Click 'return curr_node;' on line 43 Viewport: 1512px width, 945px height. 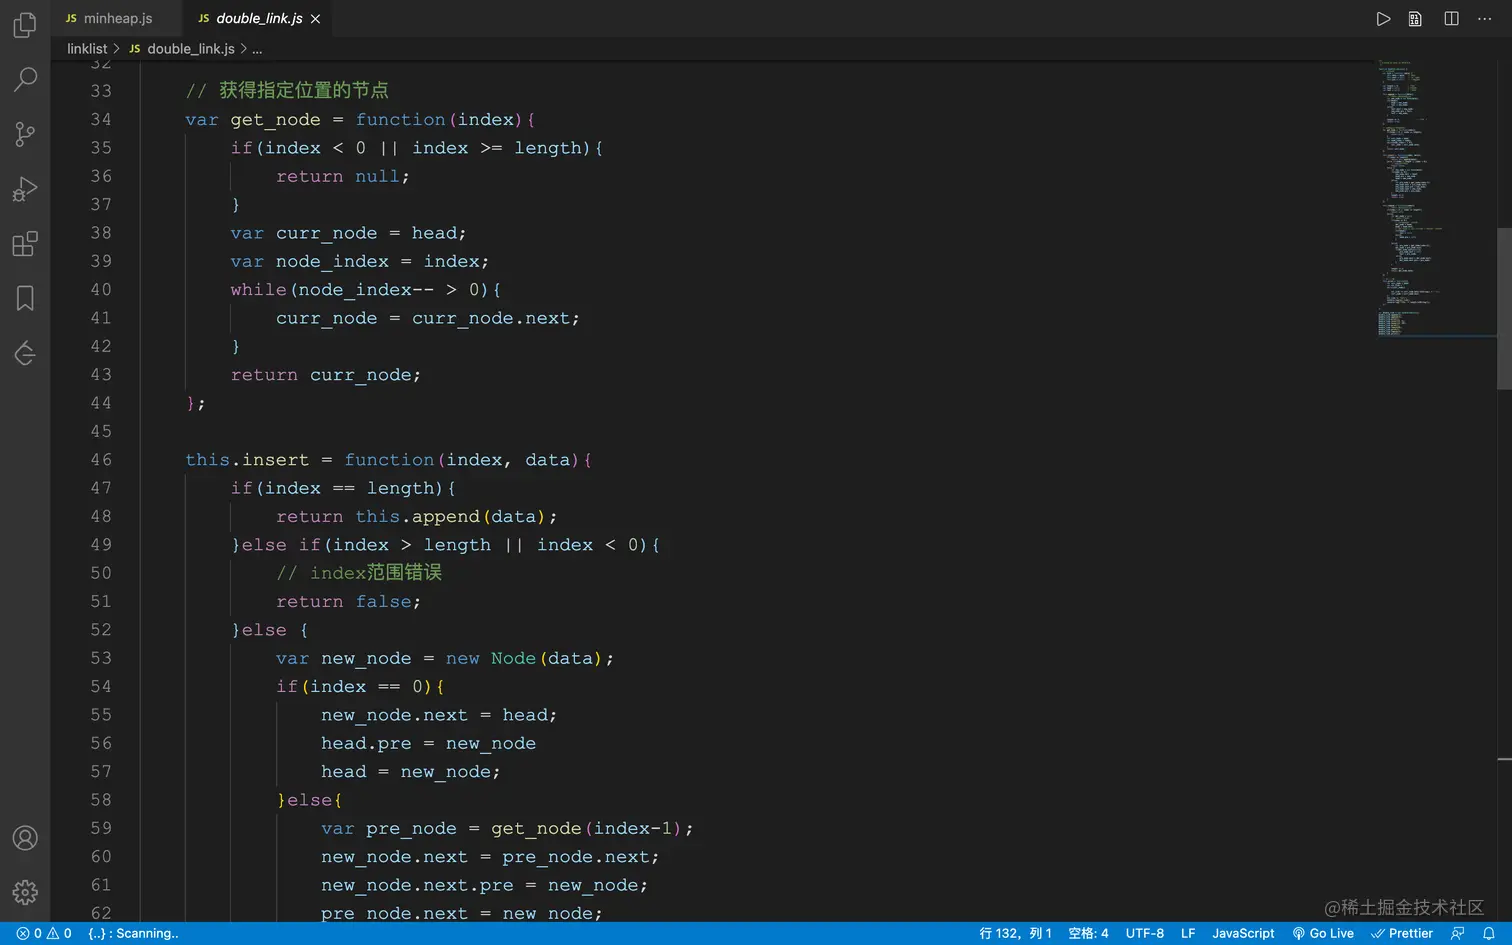(326, 375)
